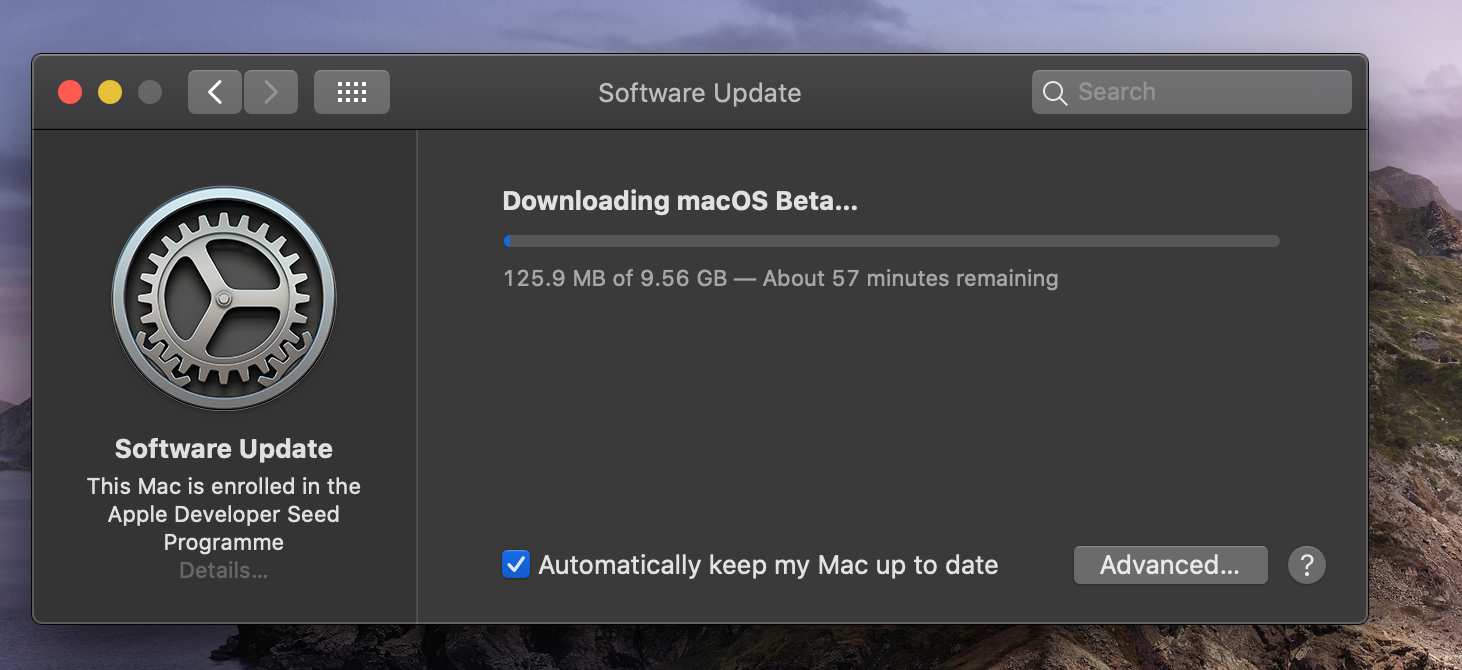Click the large Software Update gear icon
The image size is (1462, 670).
[224, 298]
